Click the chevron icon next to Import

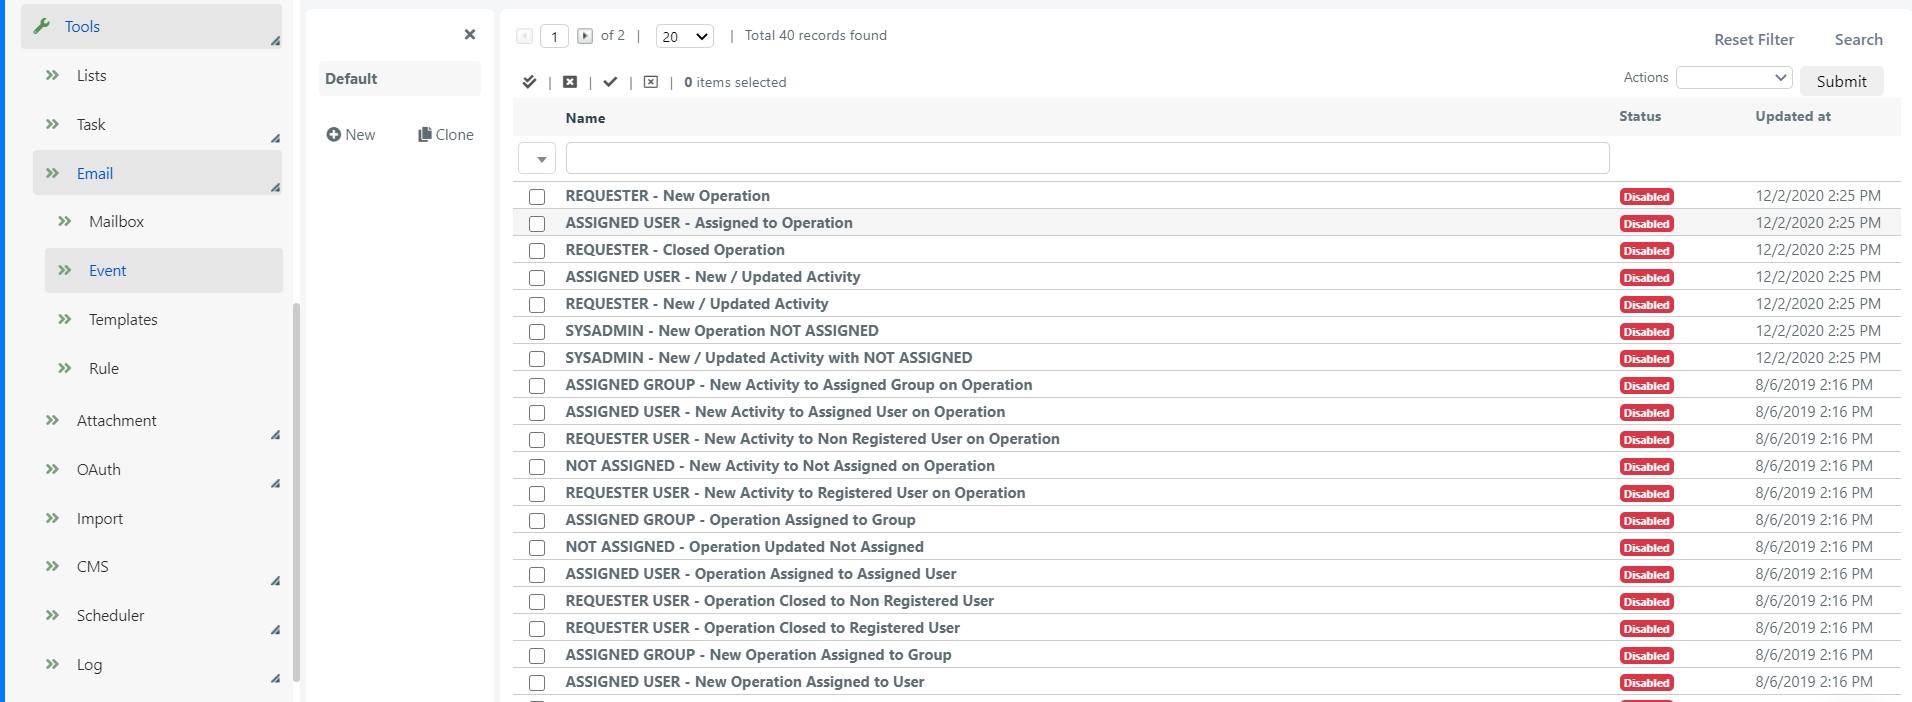[x=53, y=518]
